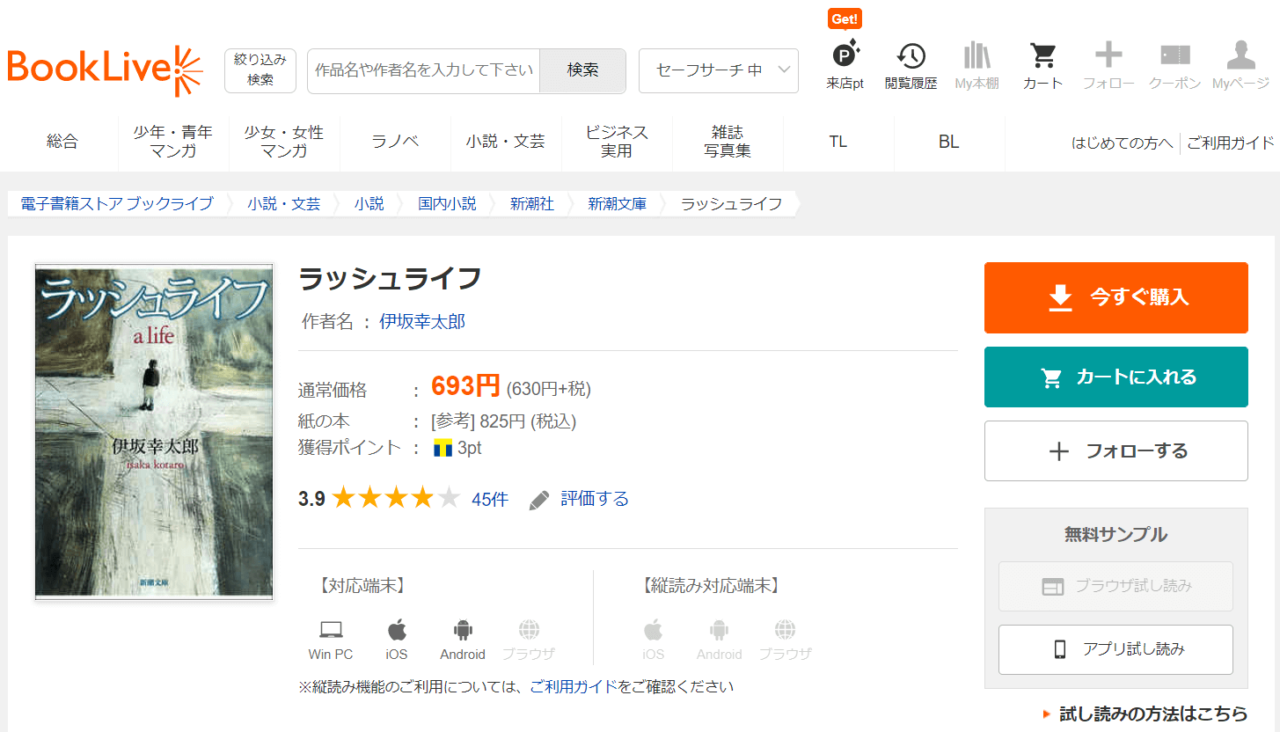The width and height of the screenshot is (1280, 732).
Task: Click the ラッシュライフ title heading
Action: click(x=391, y=278)
